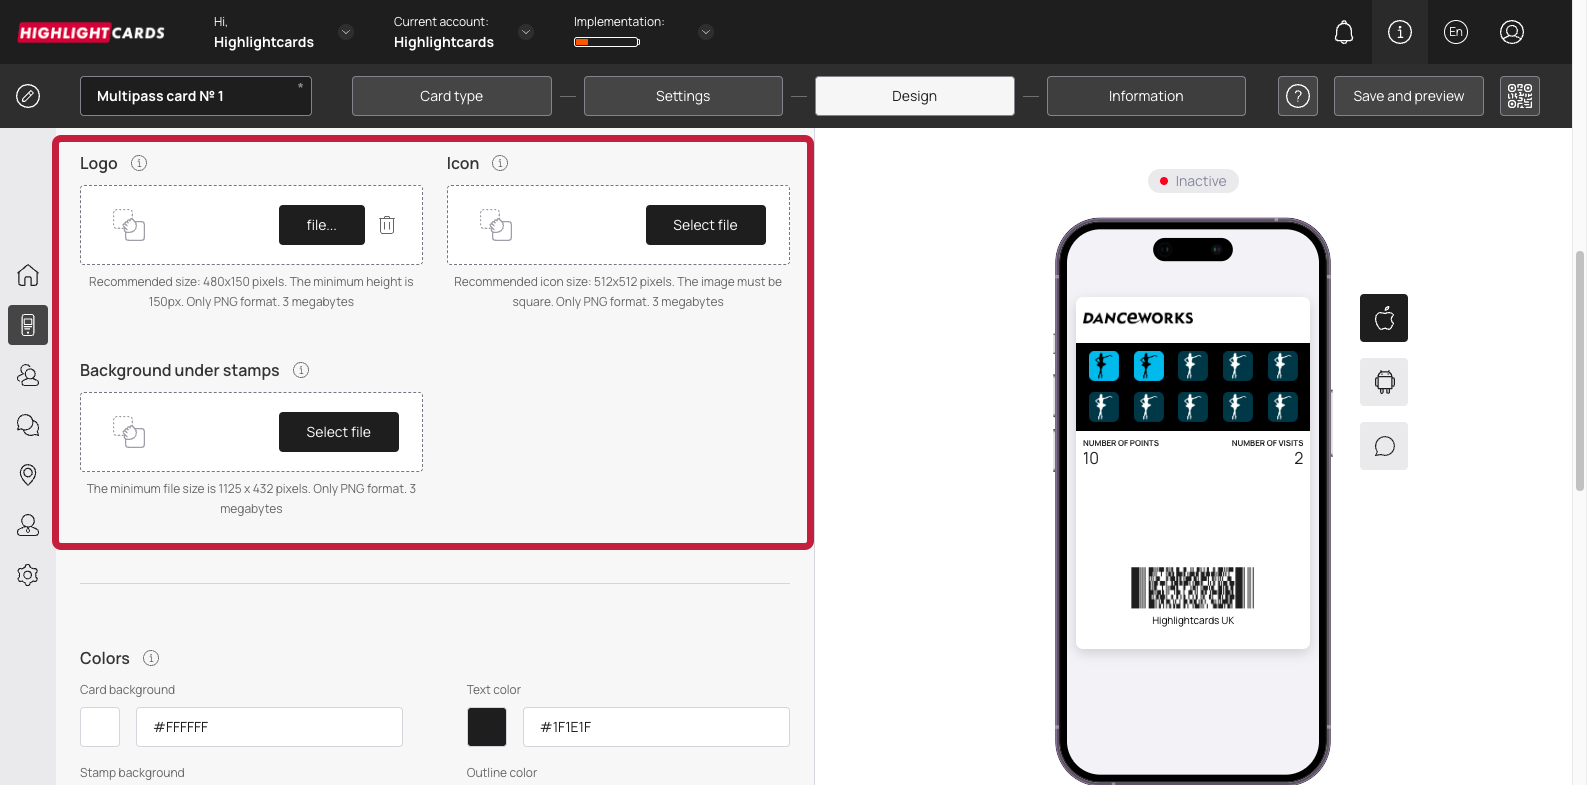
Task: Go to the Information tab
Action: [x=1145, y=96]
